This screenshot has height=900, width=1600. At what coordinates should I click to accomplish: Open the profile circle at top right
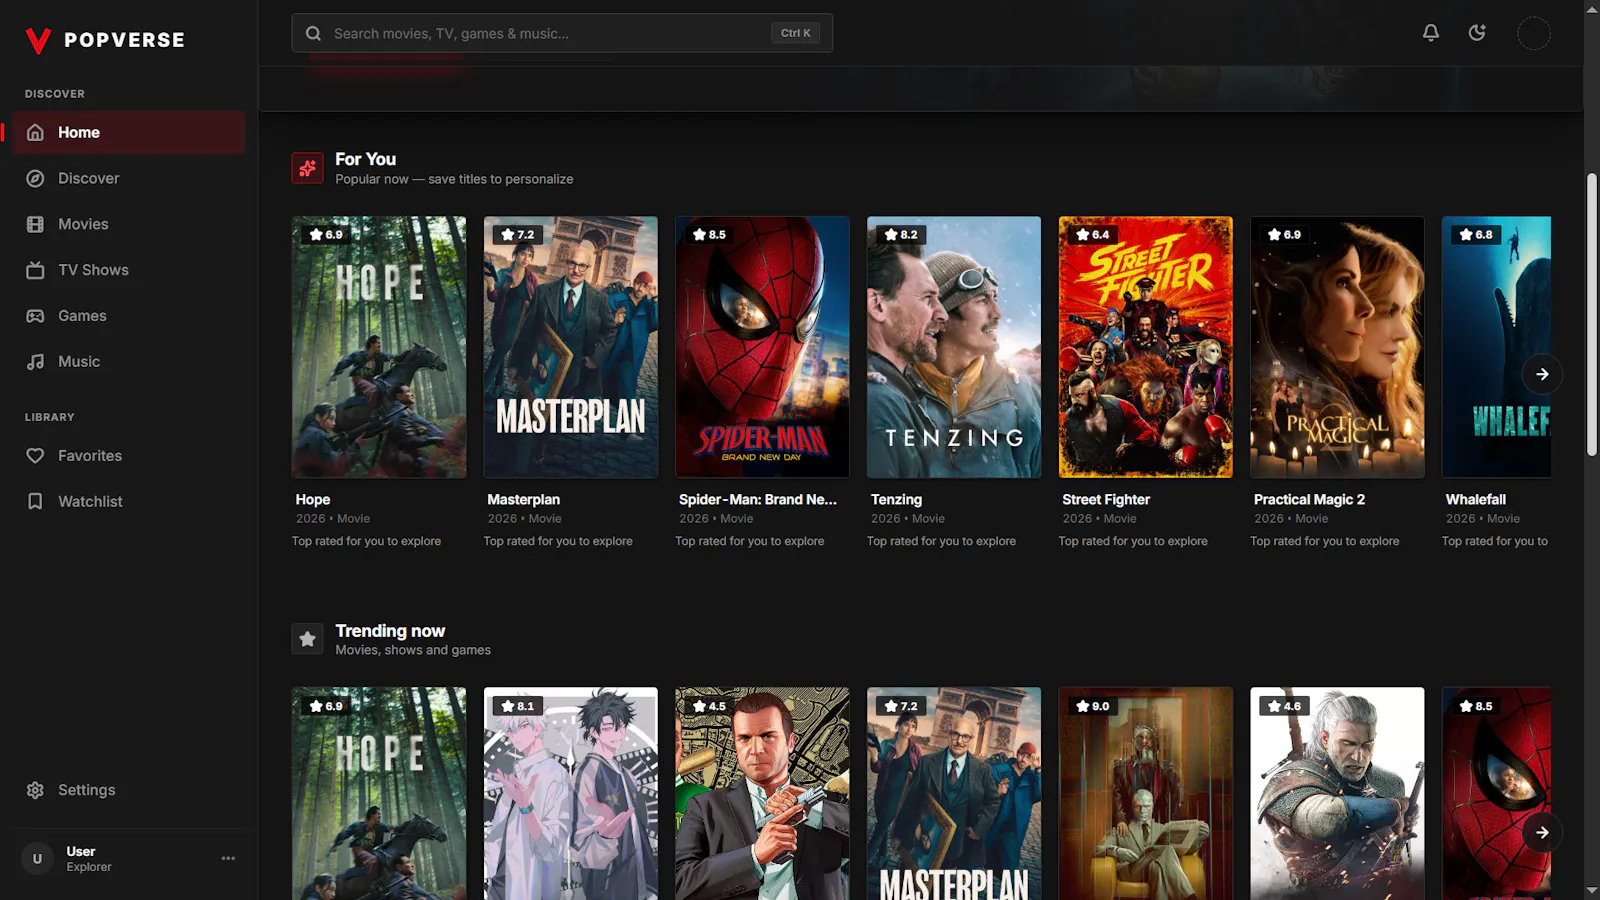(1534, 33)
